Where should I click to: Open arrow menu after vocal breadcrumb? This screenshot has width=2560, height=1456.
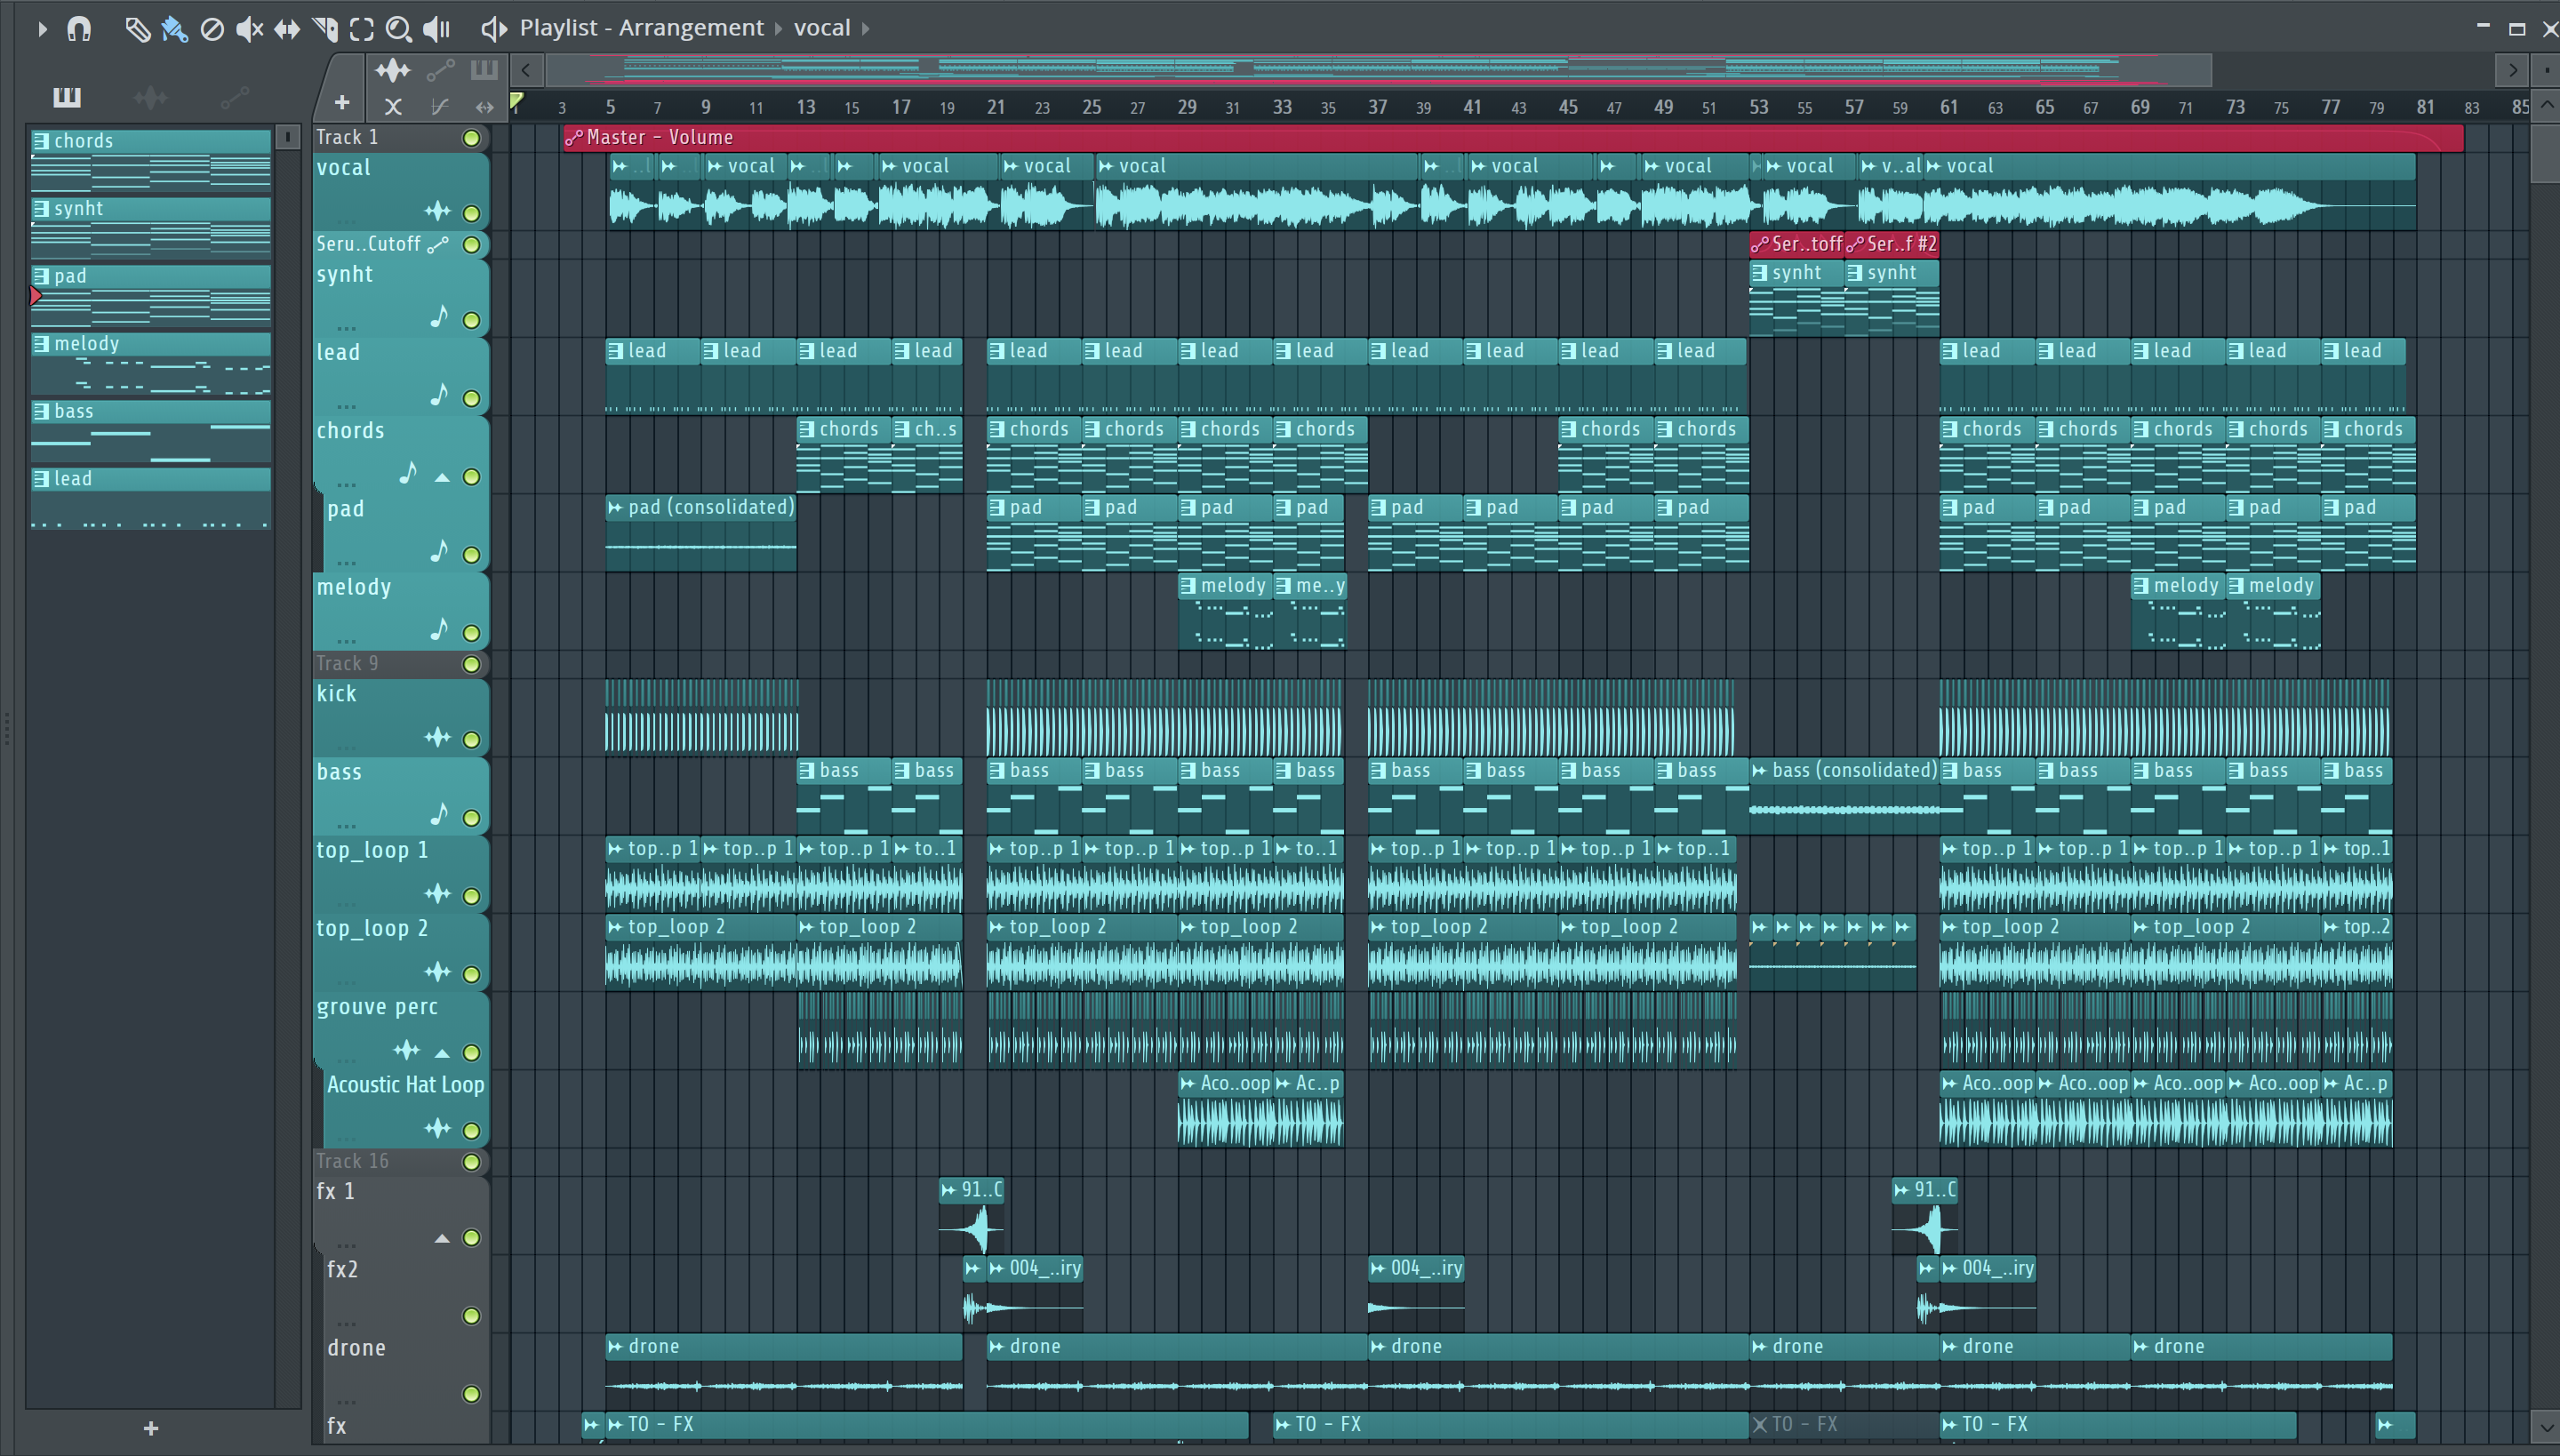point(866,29)
